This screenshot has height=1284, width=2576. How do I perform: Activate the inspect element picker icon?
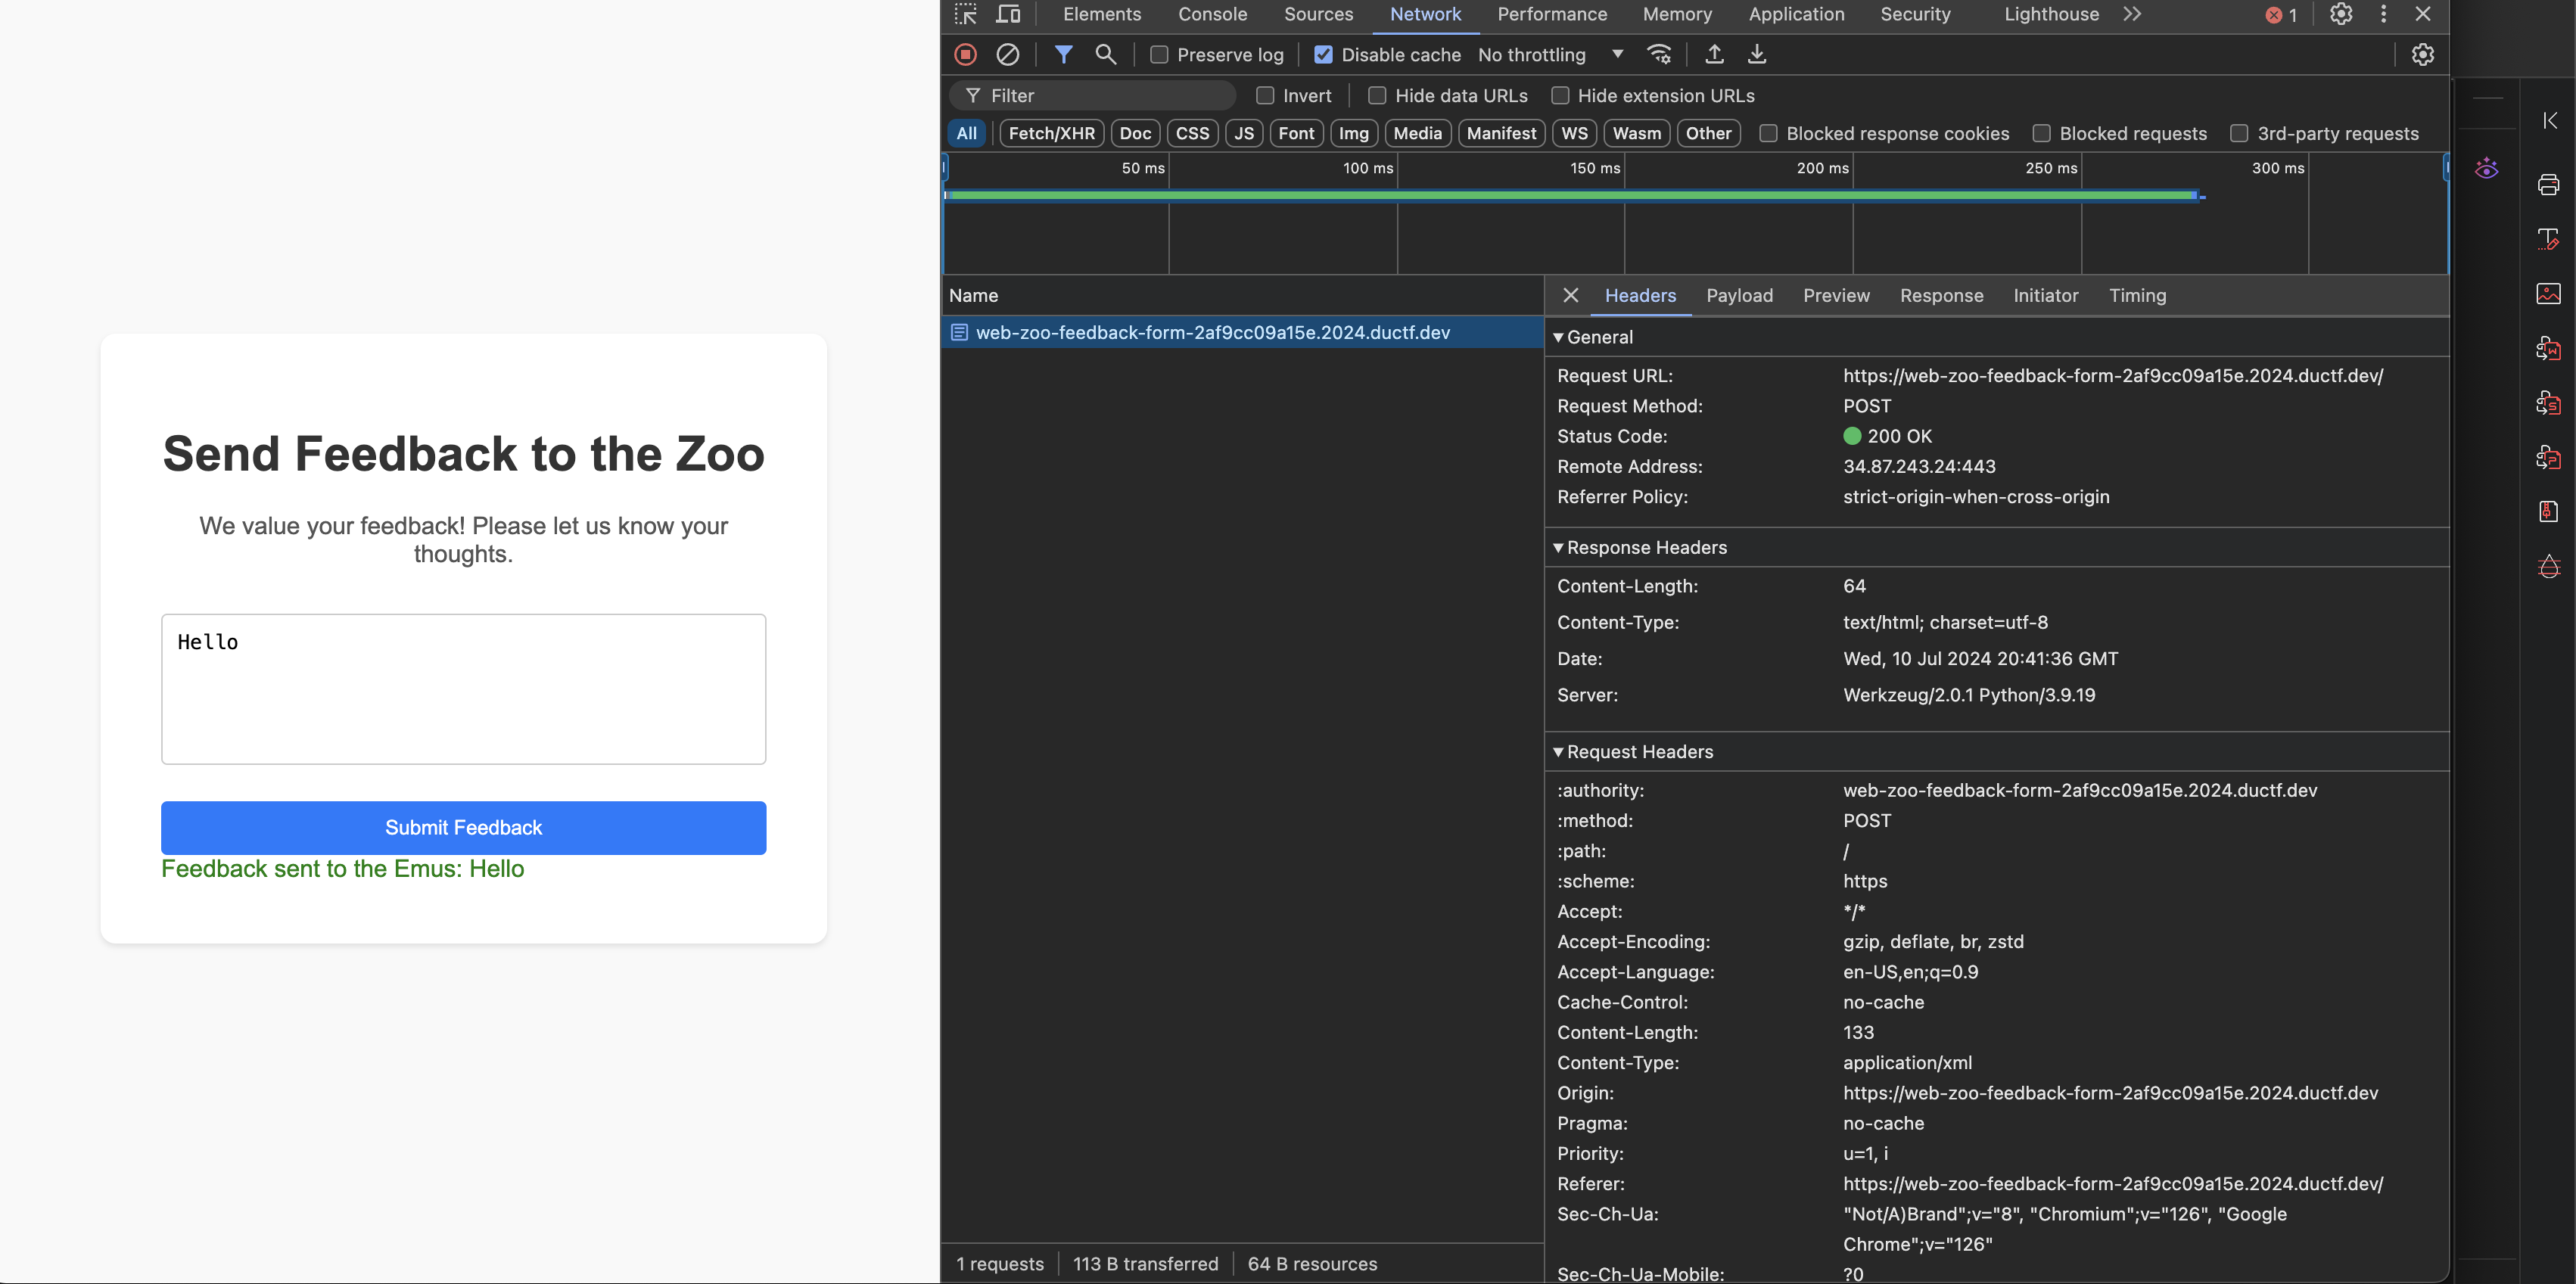tap(966, 14)
